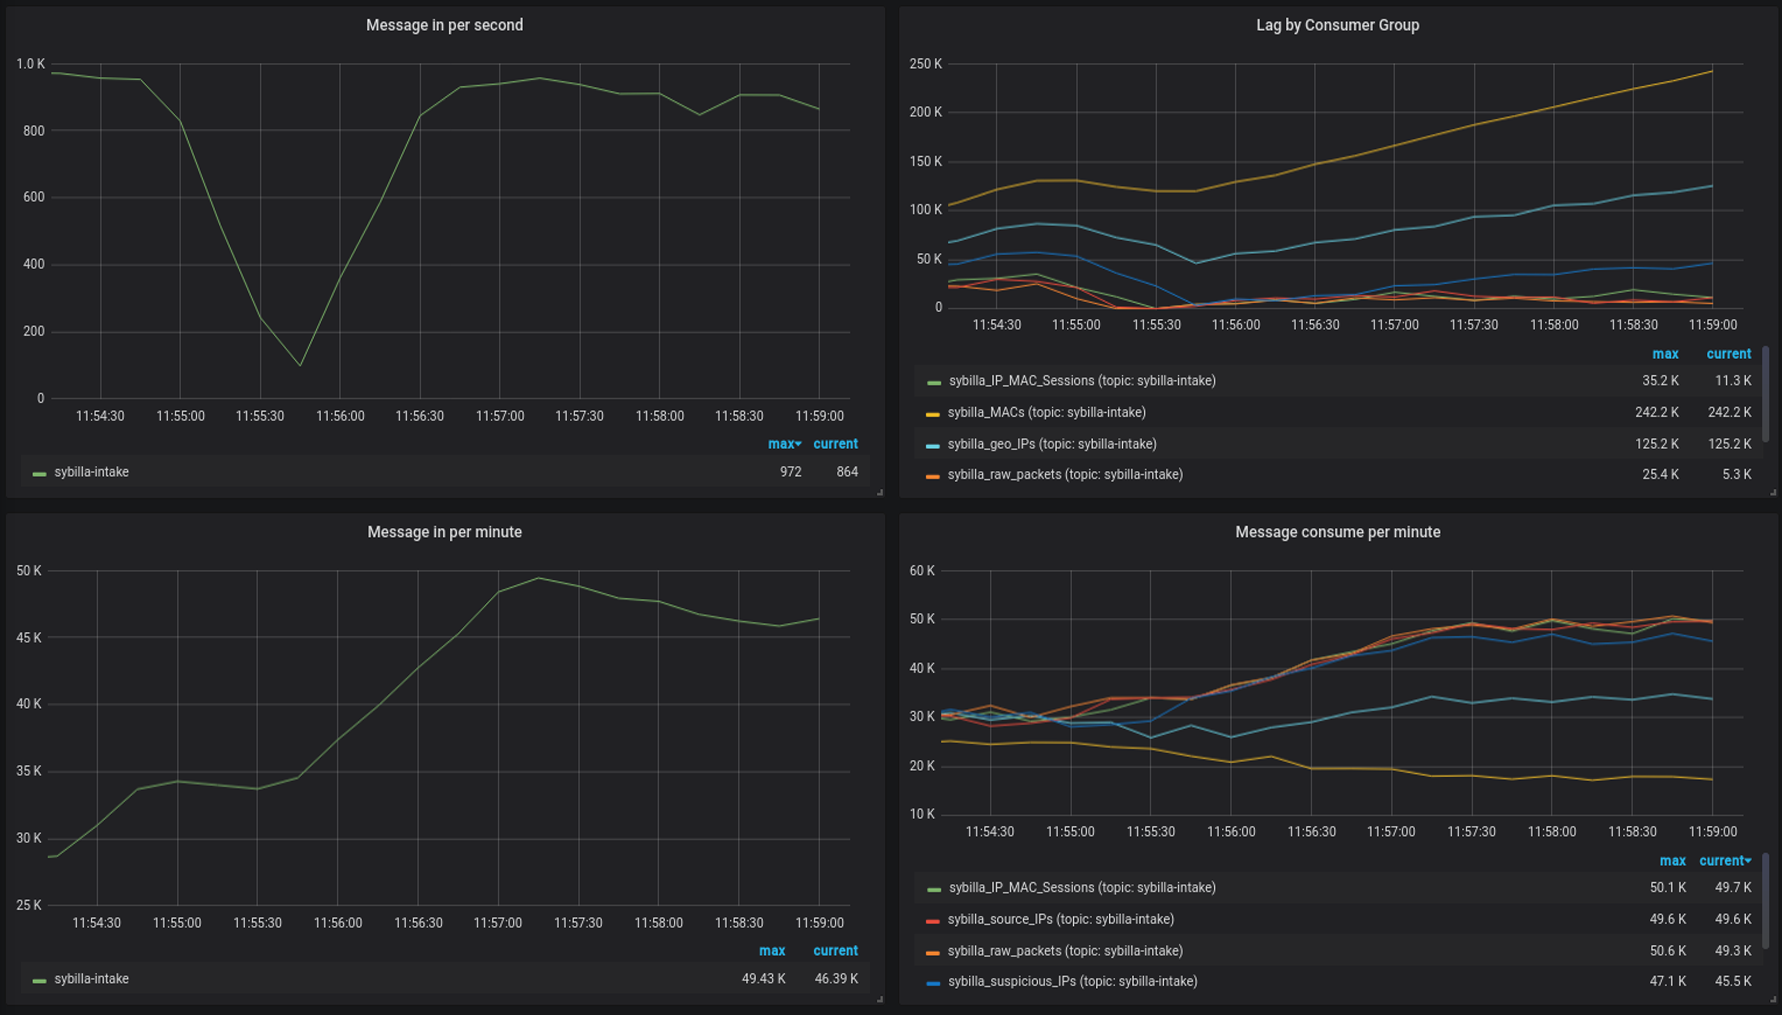
Task: Click max value 972 in Message in per second legend
Action: (x=791, y=472)
